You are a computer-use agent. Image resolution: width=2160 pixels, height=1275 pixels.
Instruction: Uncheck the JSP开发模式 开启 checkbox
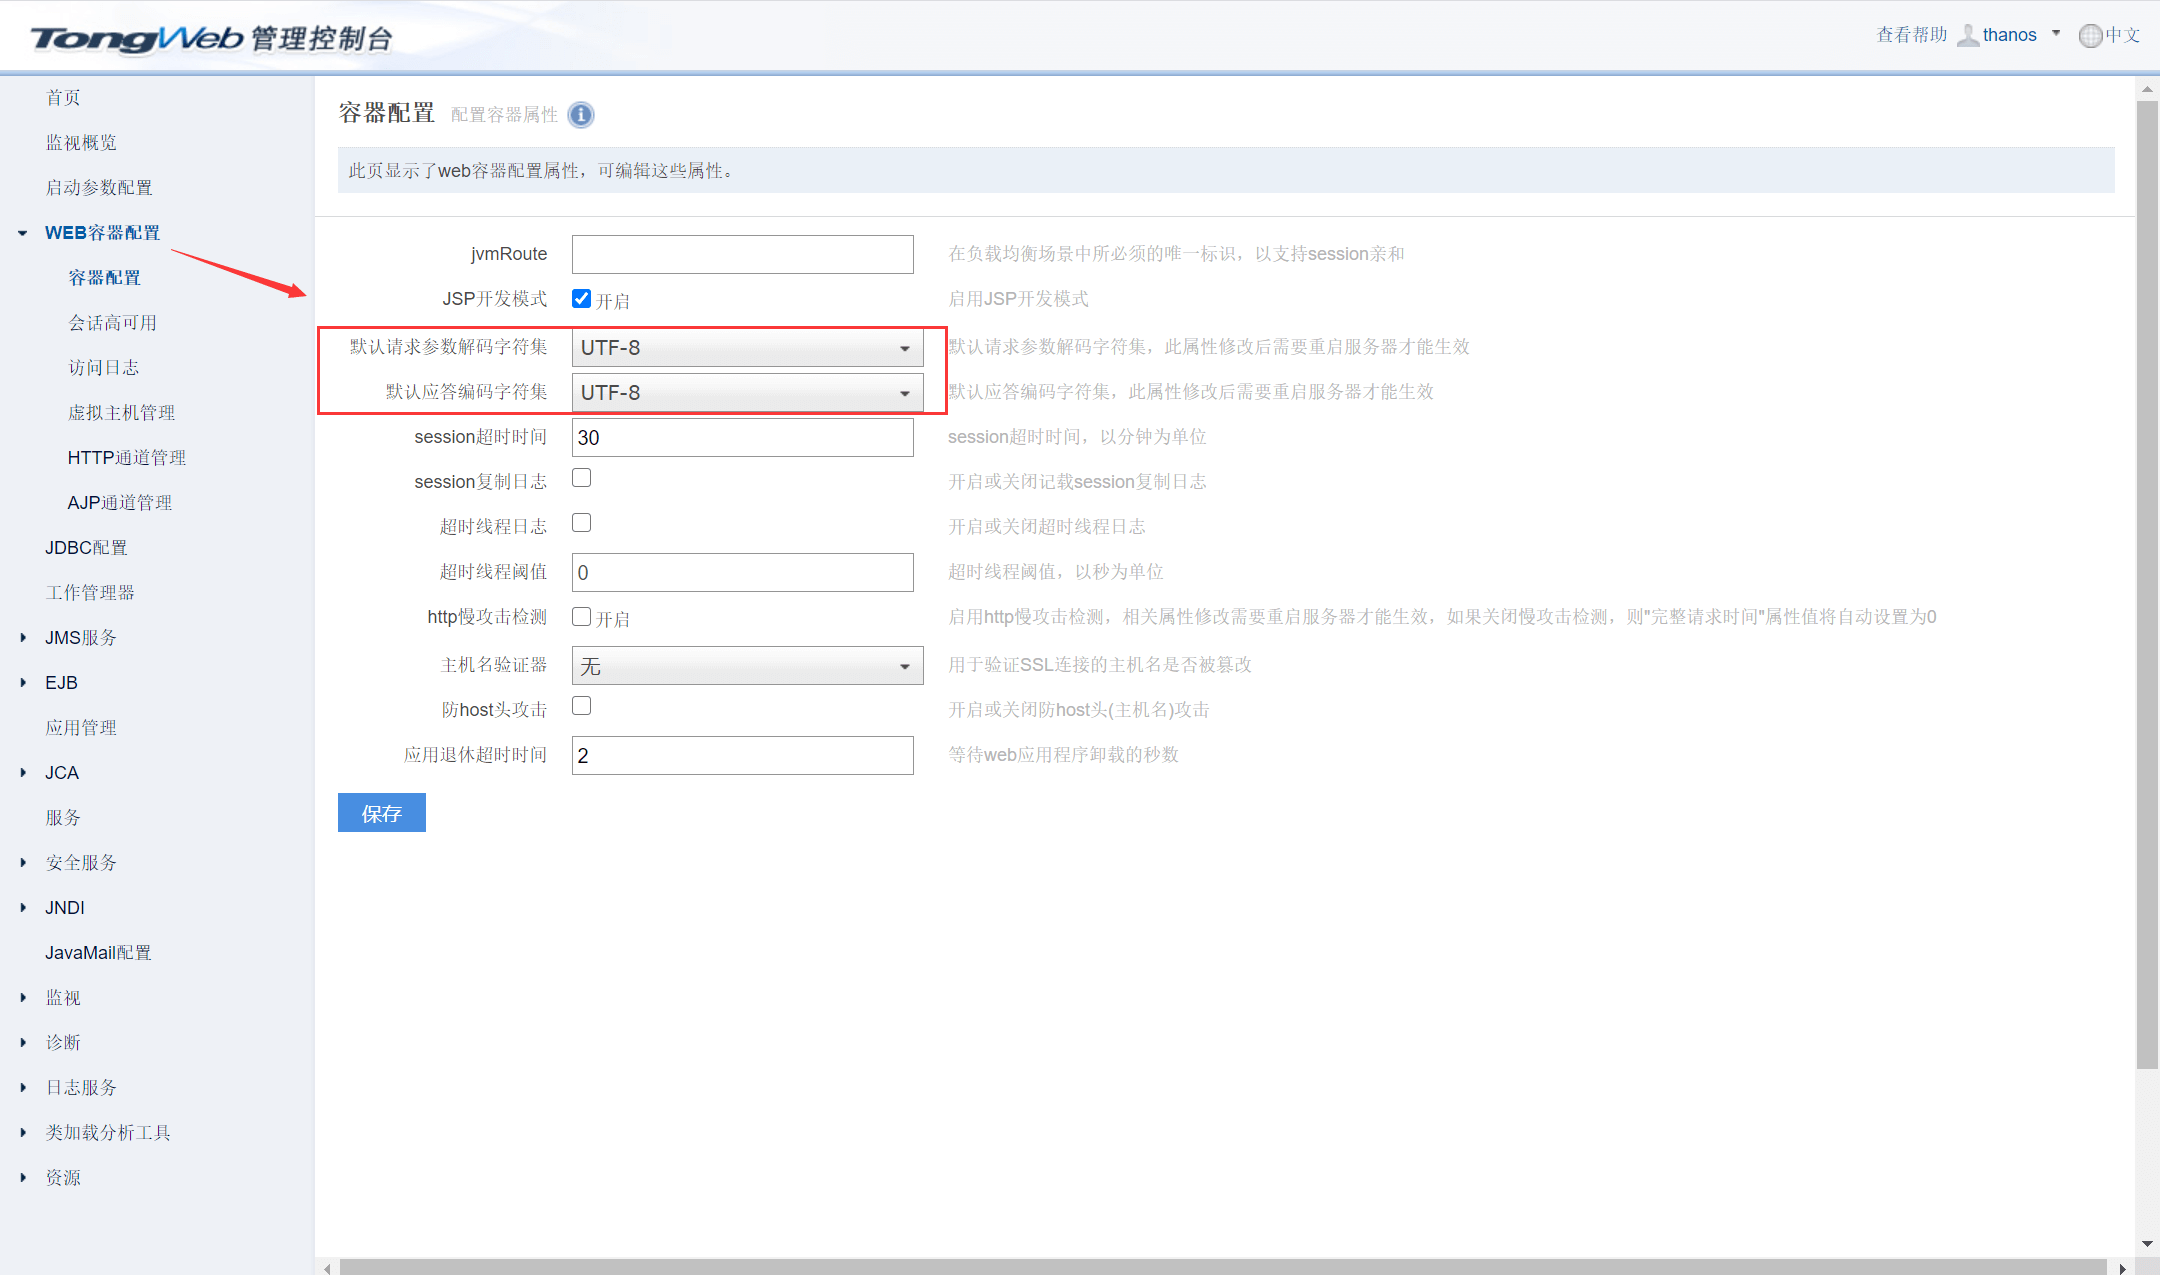[581, 298]
